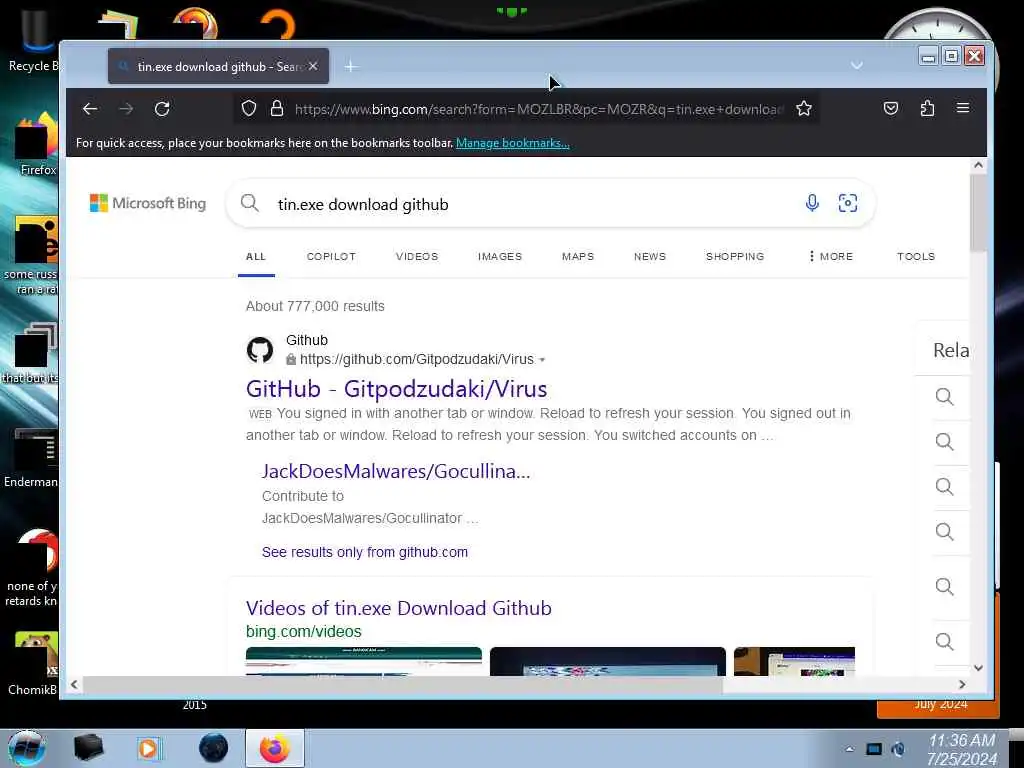Screen dimensions: 1024x768
Task: Open a new tab with plus
Action: point(351,66)
